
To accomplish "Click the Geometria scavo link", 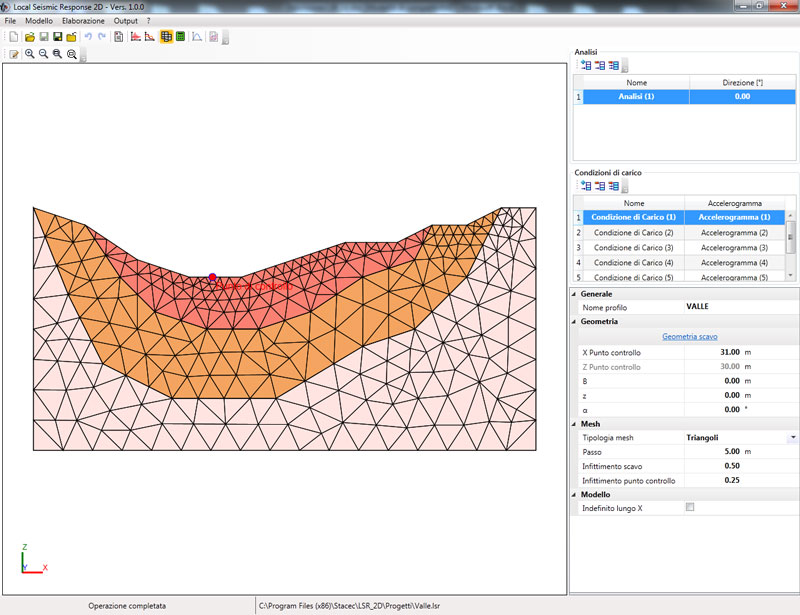I will (689, 336).
